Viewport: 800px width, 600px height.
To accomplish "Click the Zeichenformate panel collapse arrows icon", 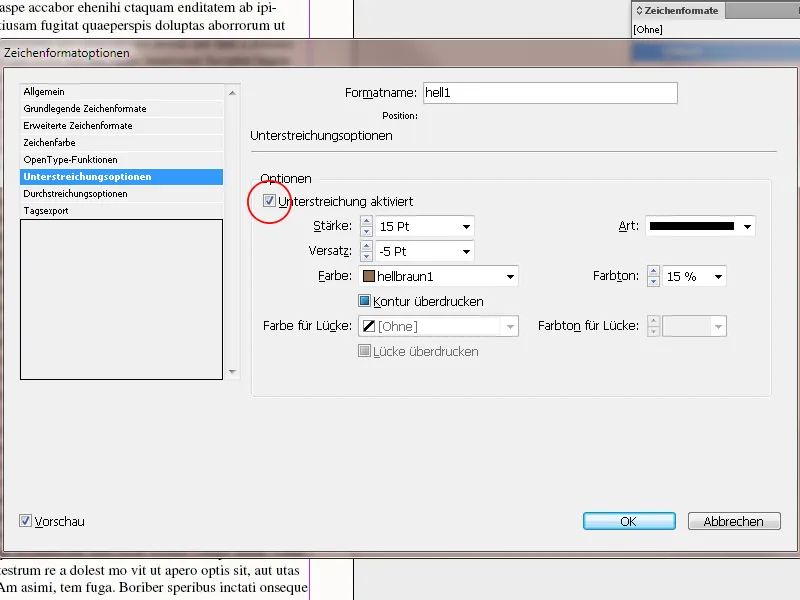I will click(x=639, y=11).
